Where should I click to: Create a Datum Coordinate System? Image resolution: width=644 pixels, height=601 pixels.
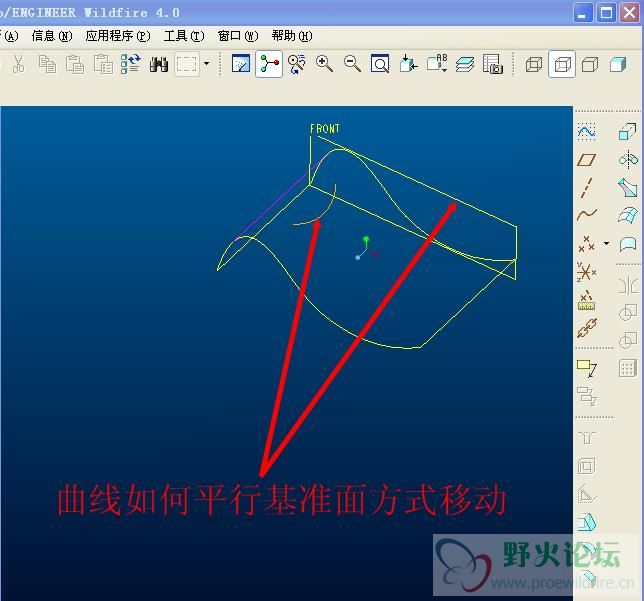586,272
